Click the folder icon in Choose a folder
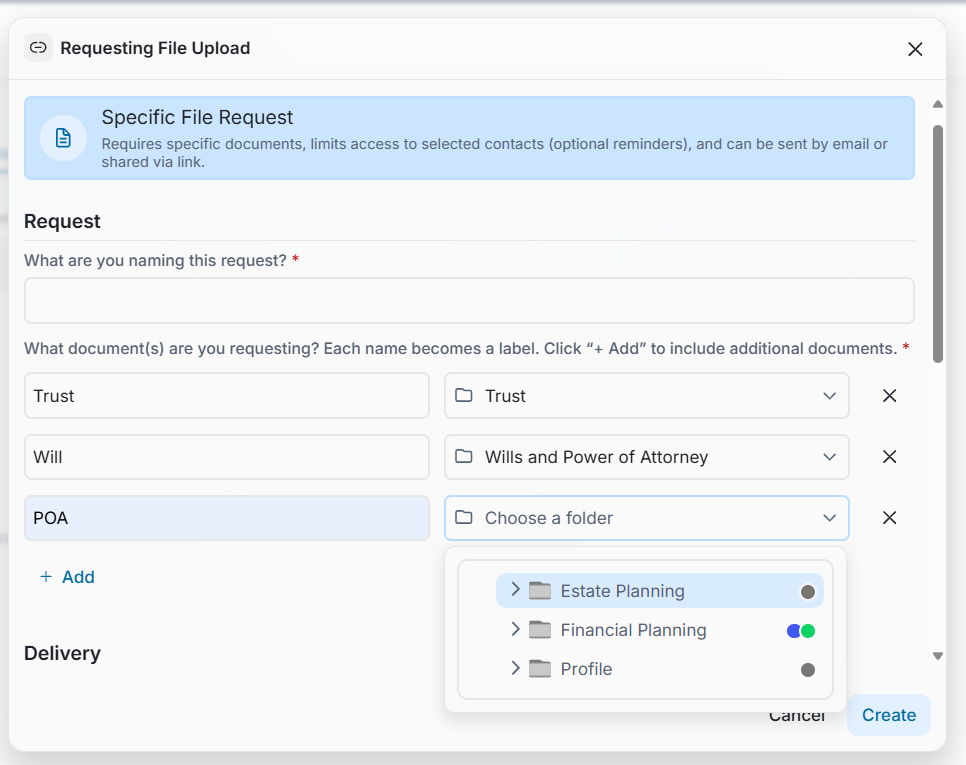Viewport: 966px width, 765px height. tap(464, 517)
